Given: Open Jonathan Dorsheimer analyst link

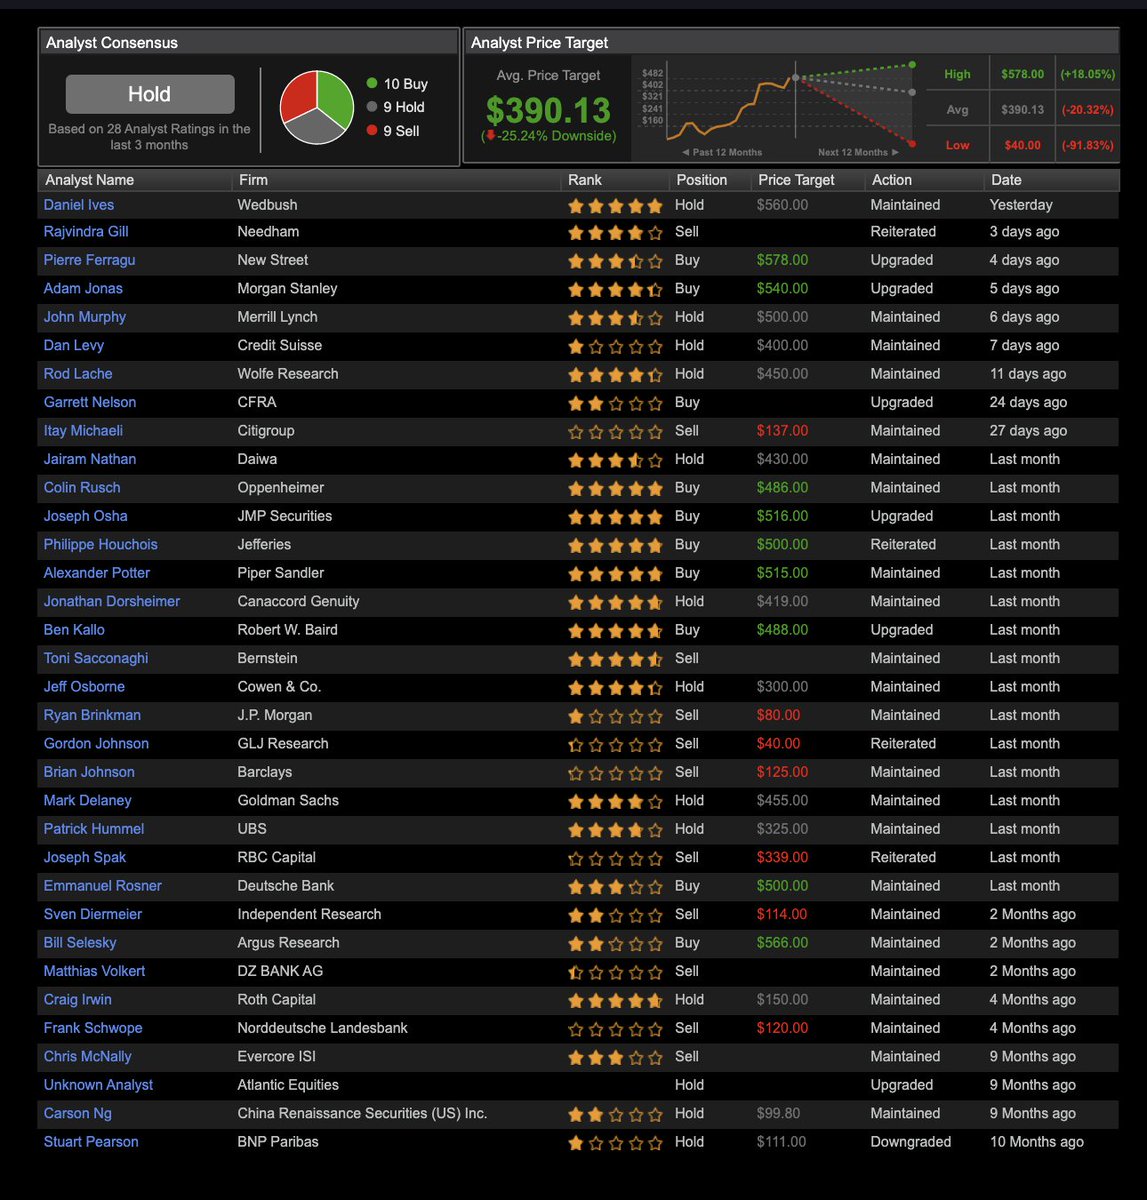Looking at the screenshot, I should [x=112, y=602].
